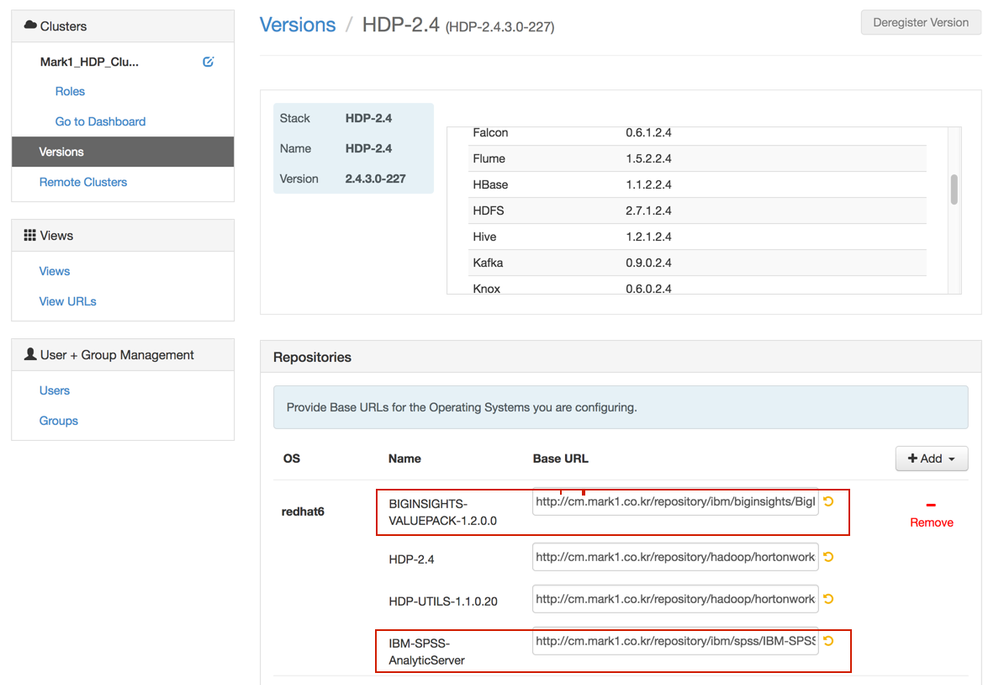999x685 pixels.
Task: Open Remote Clusters section
Action: [x=83, y=182]
